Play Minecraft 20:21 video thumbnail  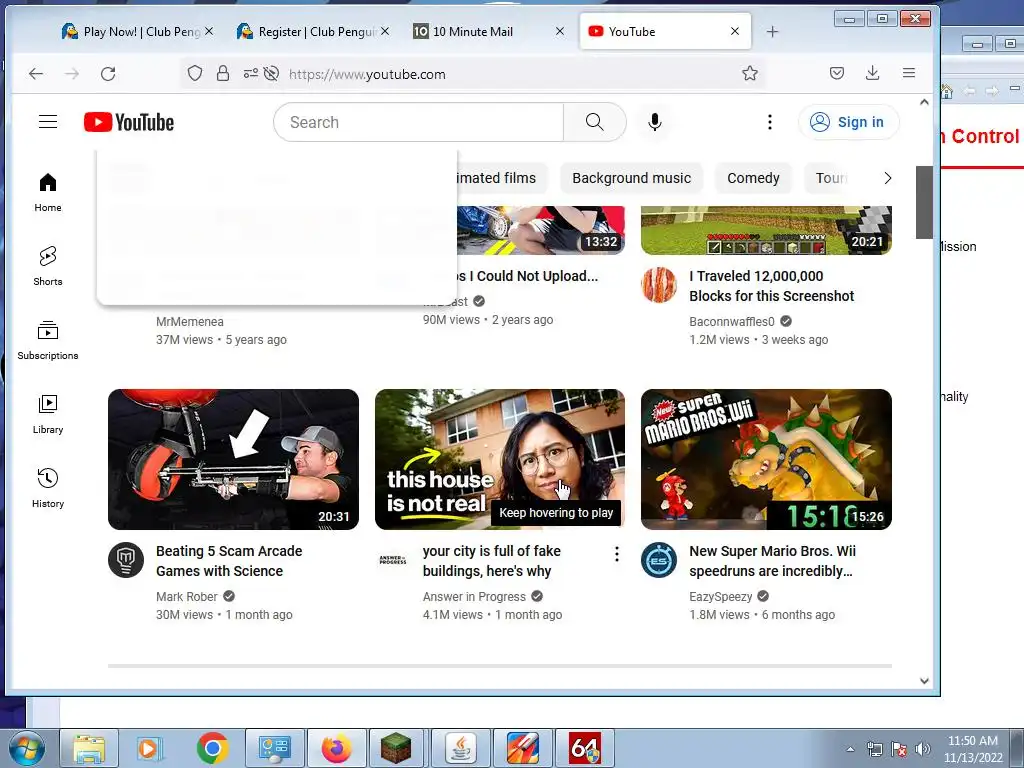[766, 230]
